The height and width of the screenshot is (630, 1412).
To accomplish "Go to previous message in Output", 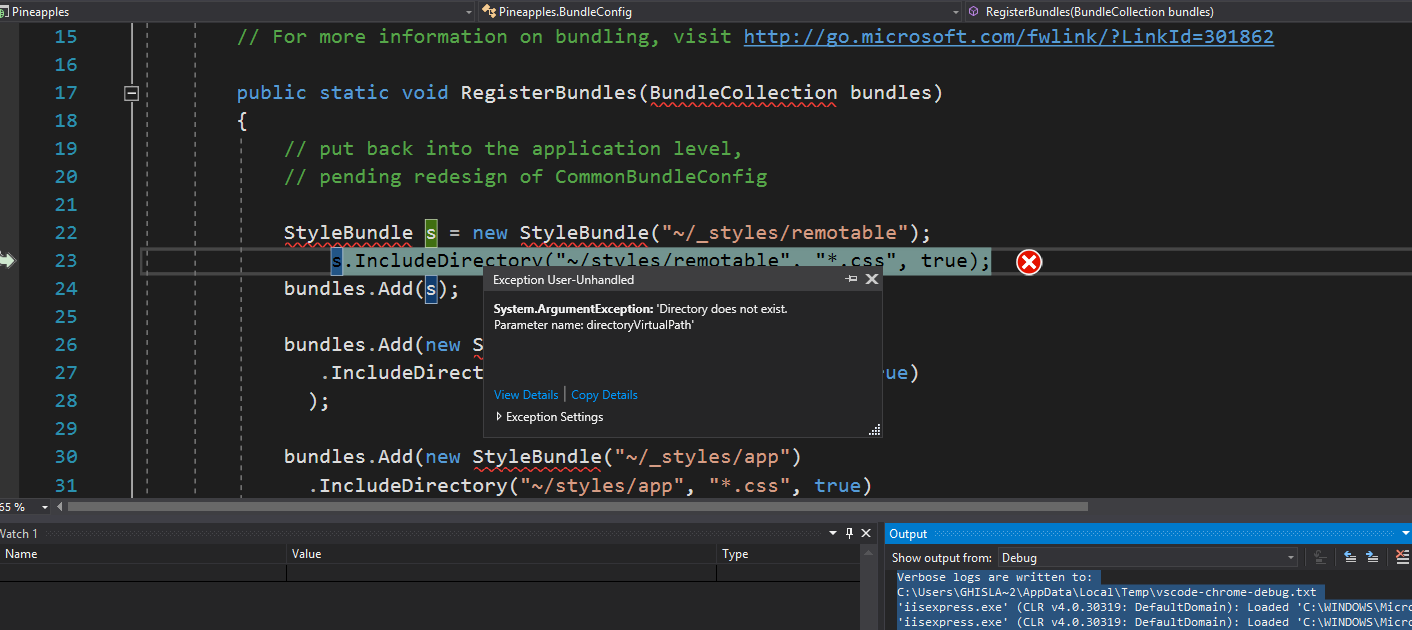I will (1350, 557).
